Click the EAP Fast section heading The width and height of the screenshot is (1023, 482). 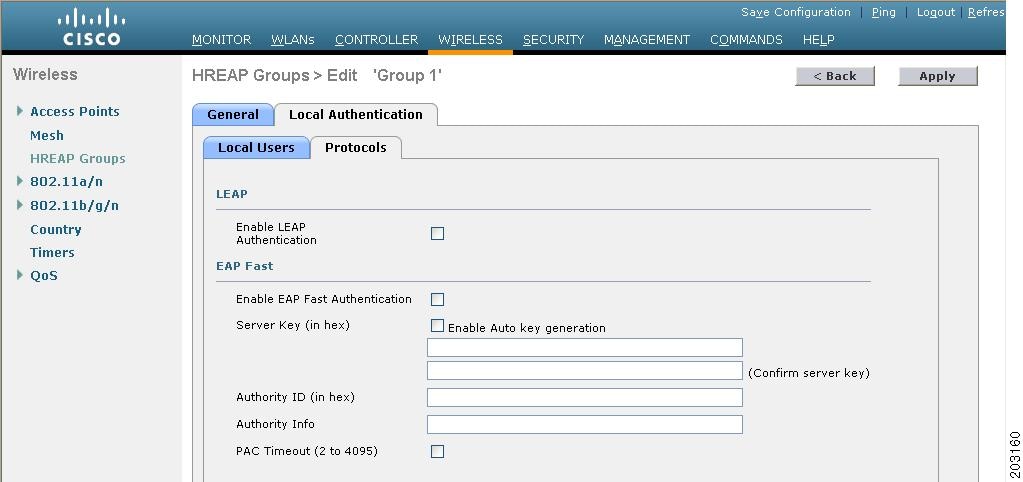tap(245, 266)
